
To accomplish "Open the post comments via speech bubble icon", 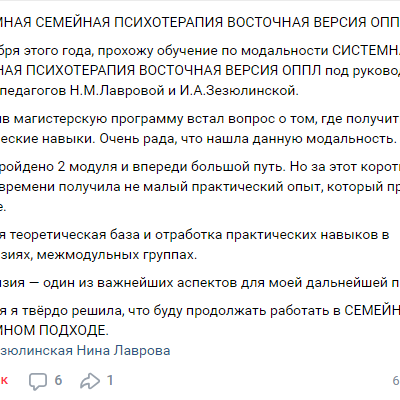I will pos(38,381).
